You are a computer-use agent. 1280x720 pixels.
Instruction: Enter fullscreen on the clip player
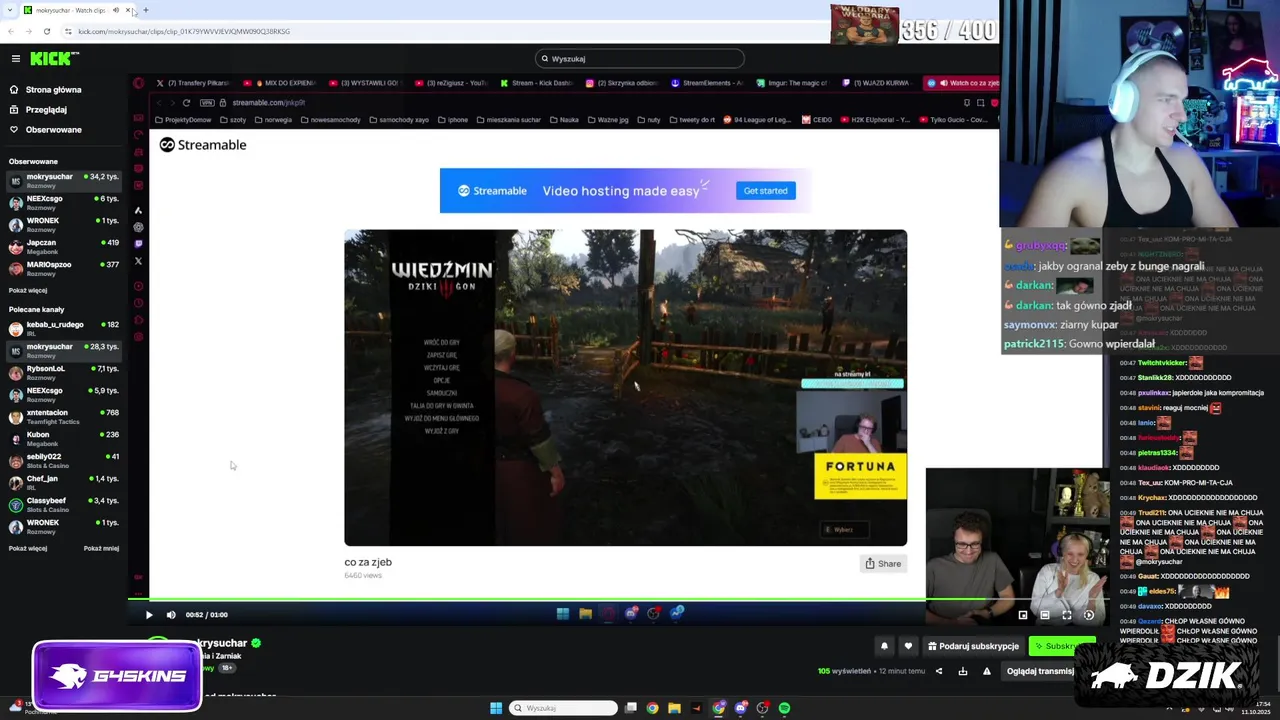[x=1067, y=615]
